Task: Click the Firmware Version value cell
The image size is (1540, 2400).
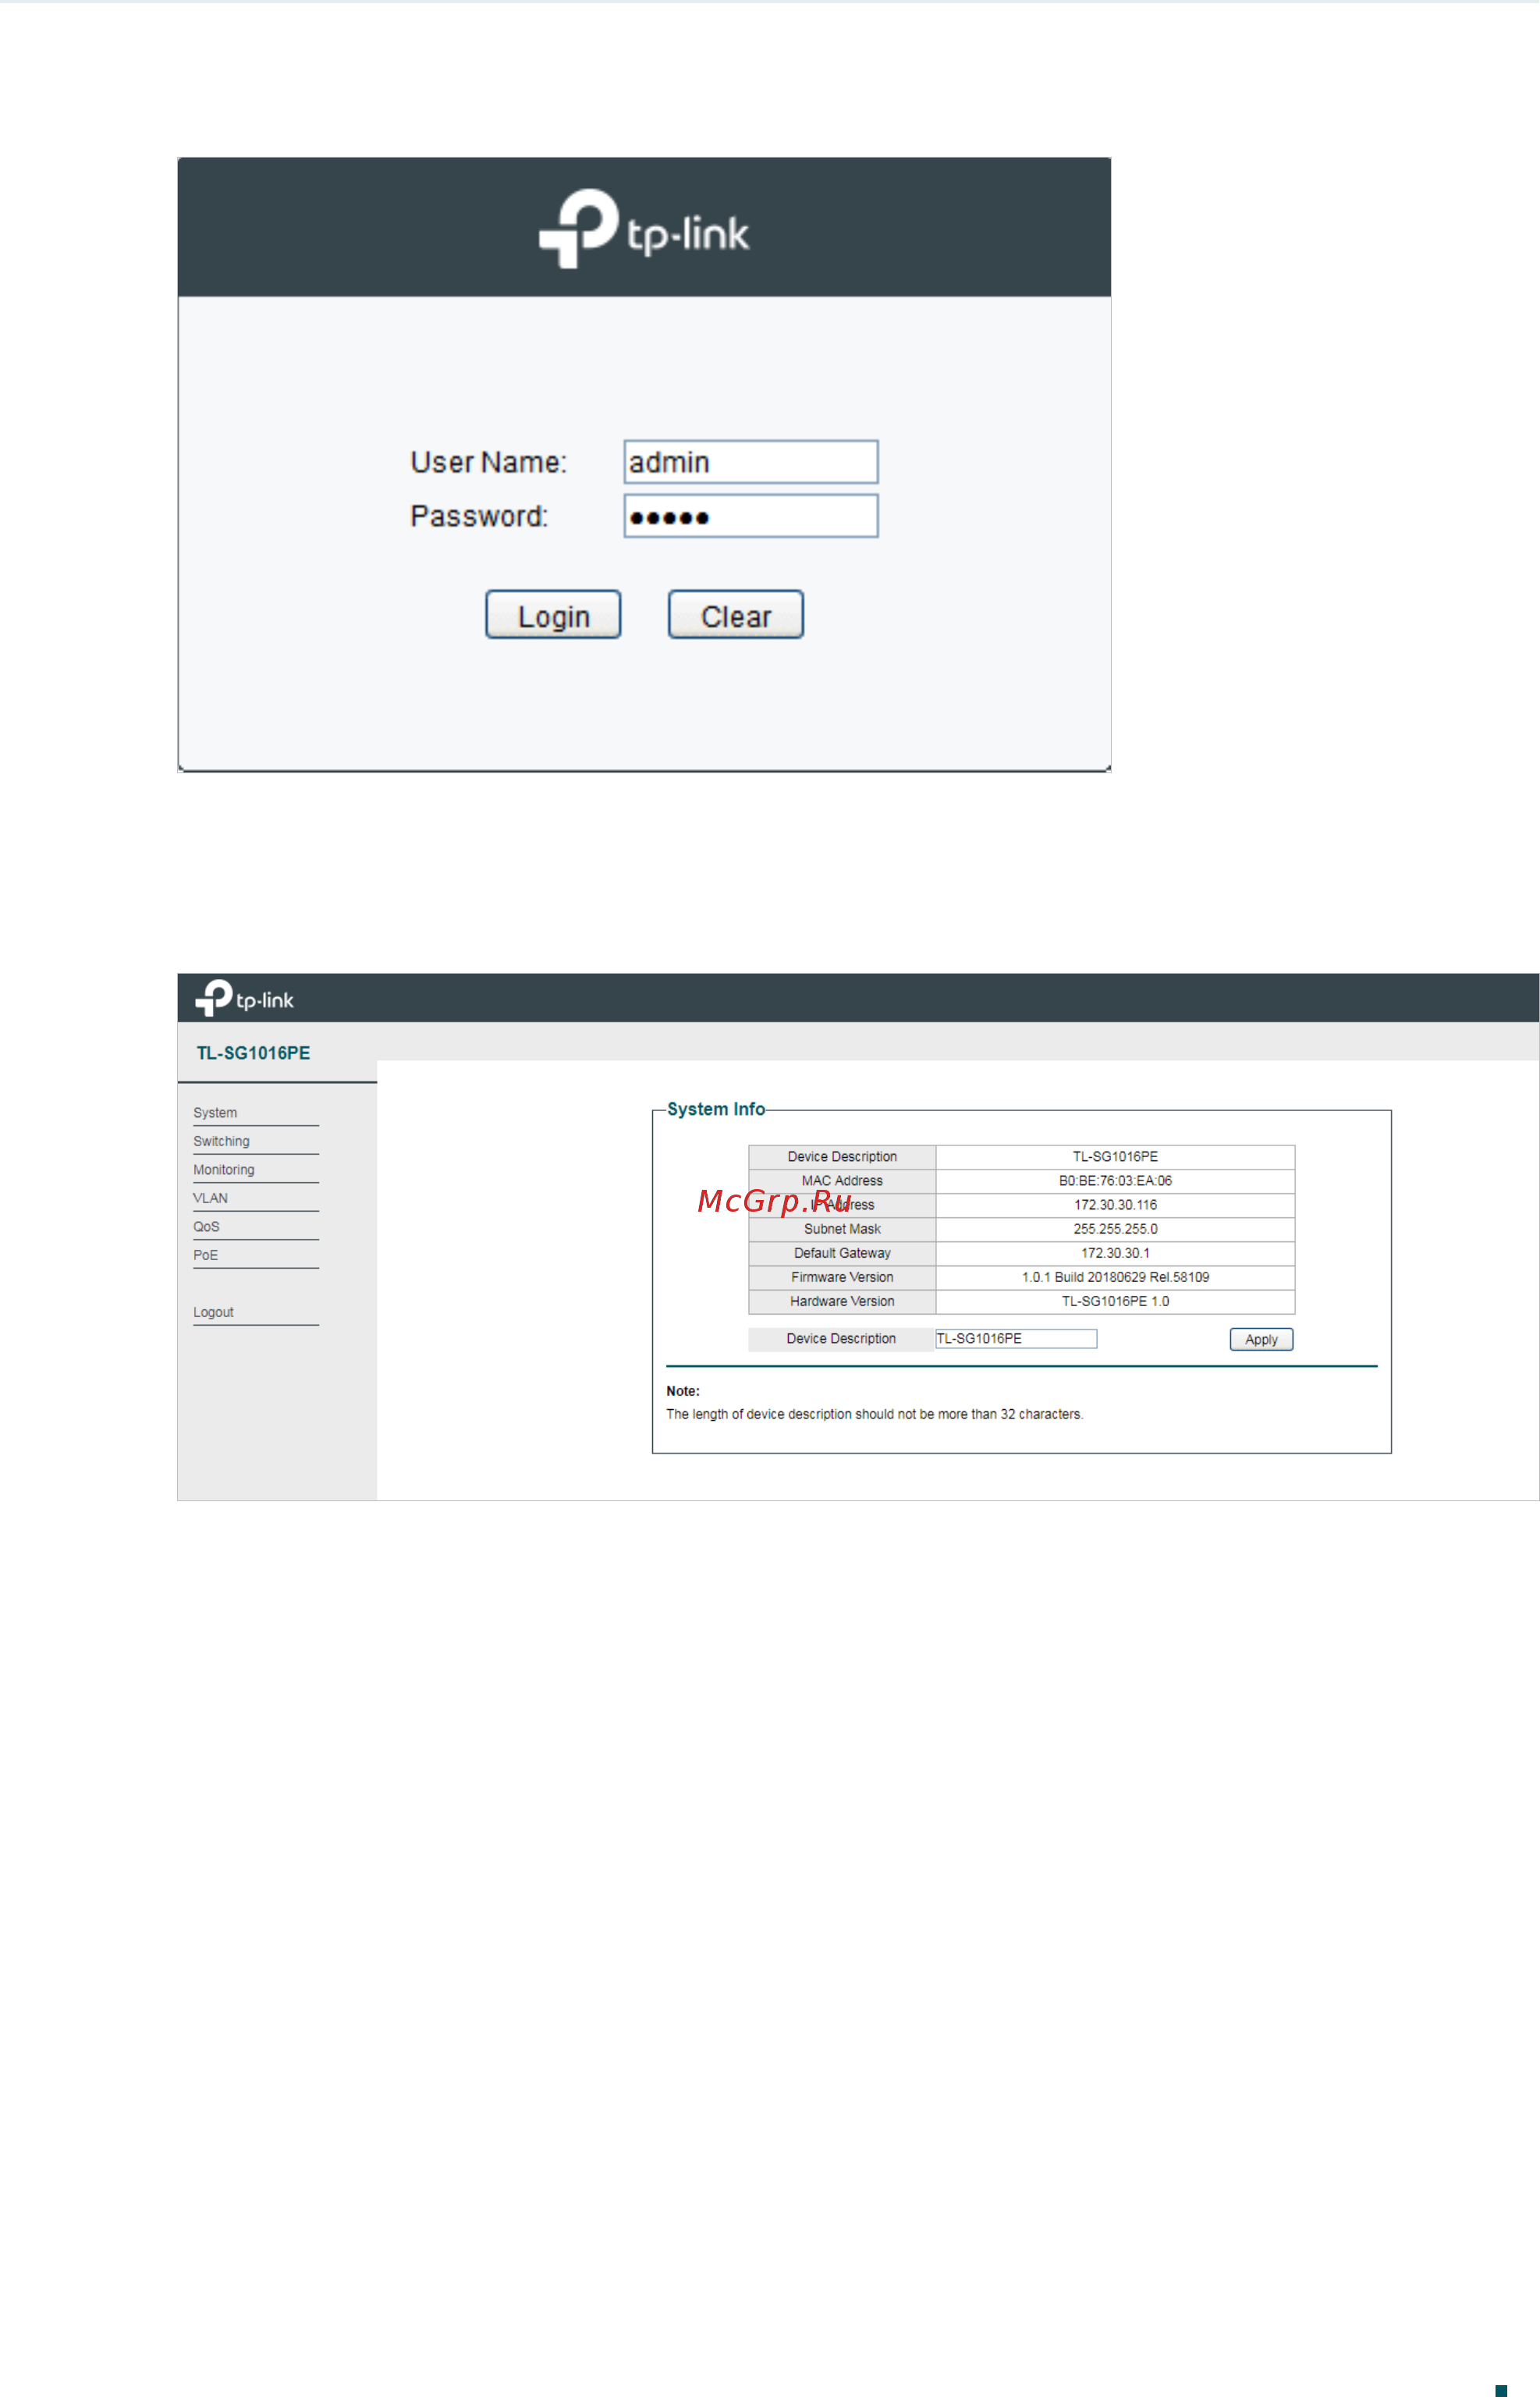Action: point(1114,1277)
